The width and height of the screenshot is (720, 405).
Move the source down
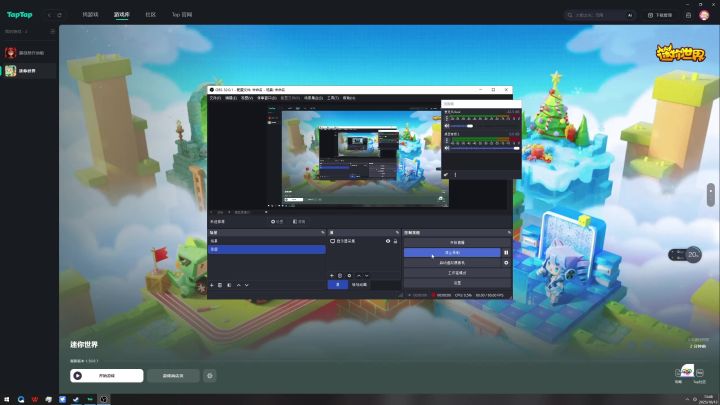(366, 276)
